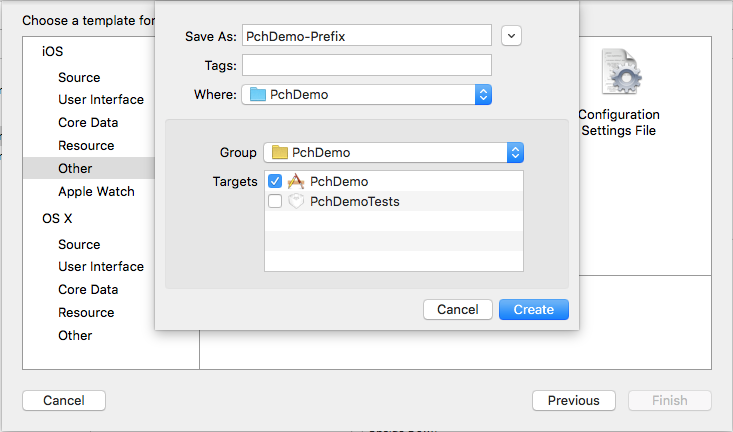
Task: Click the blue folder icon beside Where
Action: point(258,94)
